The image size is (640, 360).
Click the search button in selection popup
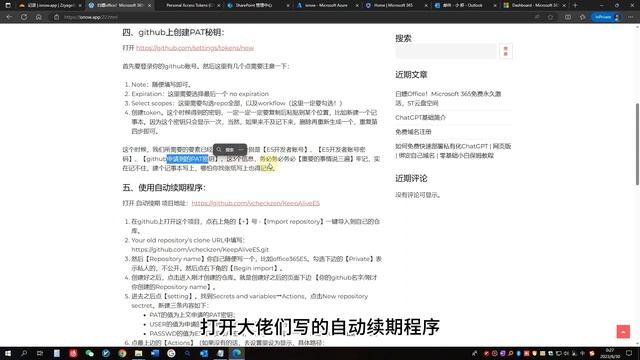click(226, 149)
